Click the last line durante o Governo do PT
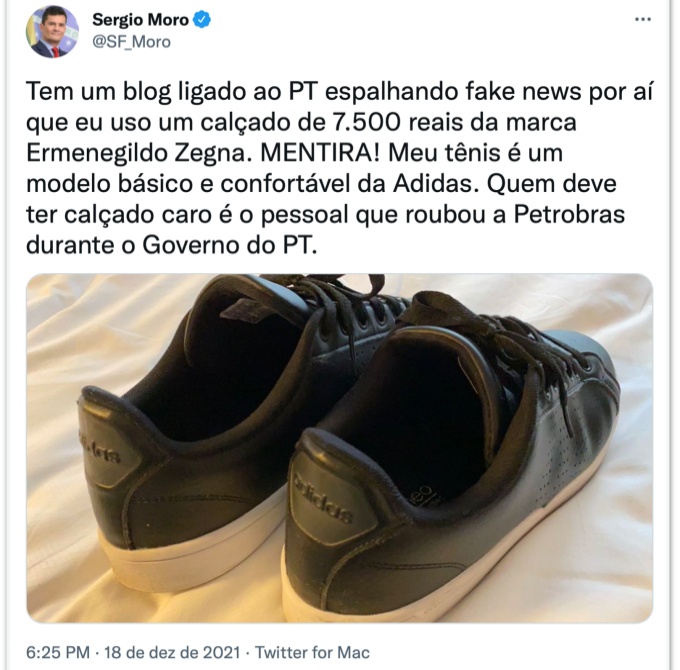Viewport: 680px width, 670px height. click(172, 245)
